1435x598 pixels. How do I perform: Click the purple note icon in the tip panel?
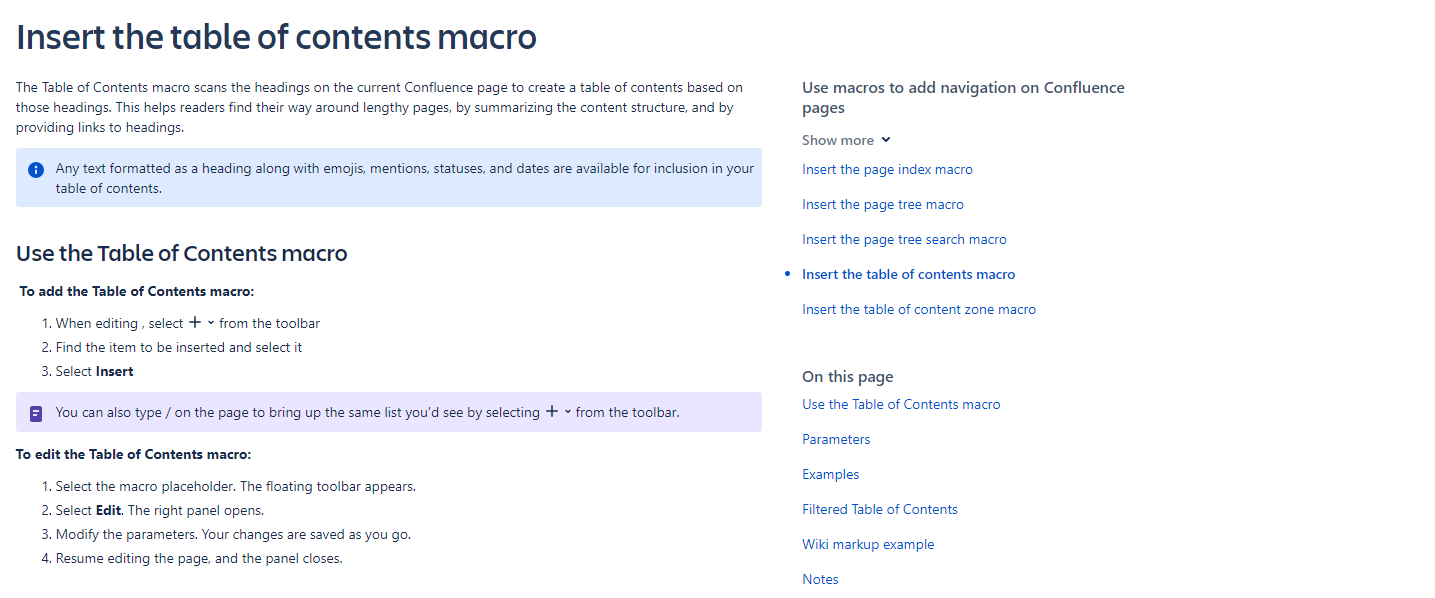point(35,412)
